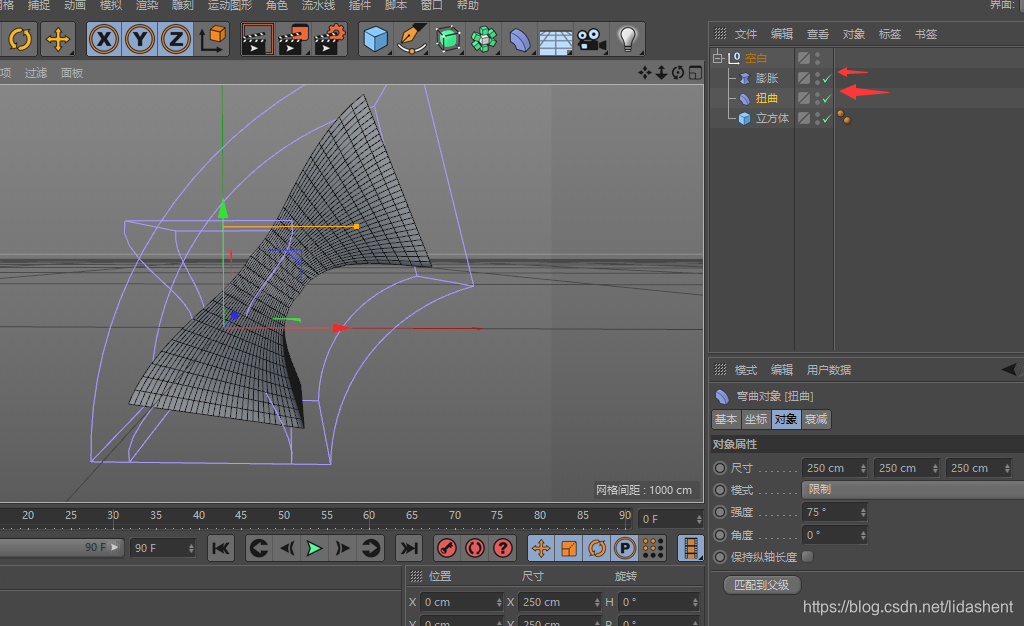
Task: Select the spline Pen tool icon
Action: pyautogui.click(x=411, y=40)
